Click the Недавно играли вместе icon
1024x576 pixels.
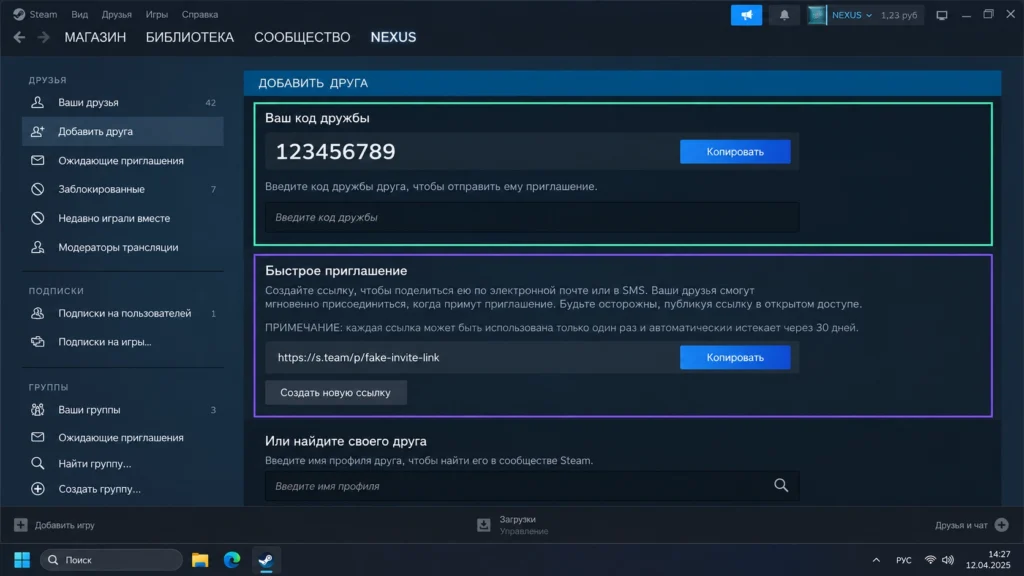[x=37, y=218]
